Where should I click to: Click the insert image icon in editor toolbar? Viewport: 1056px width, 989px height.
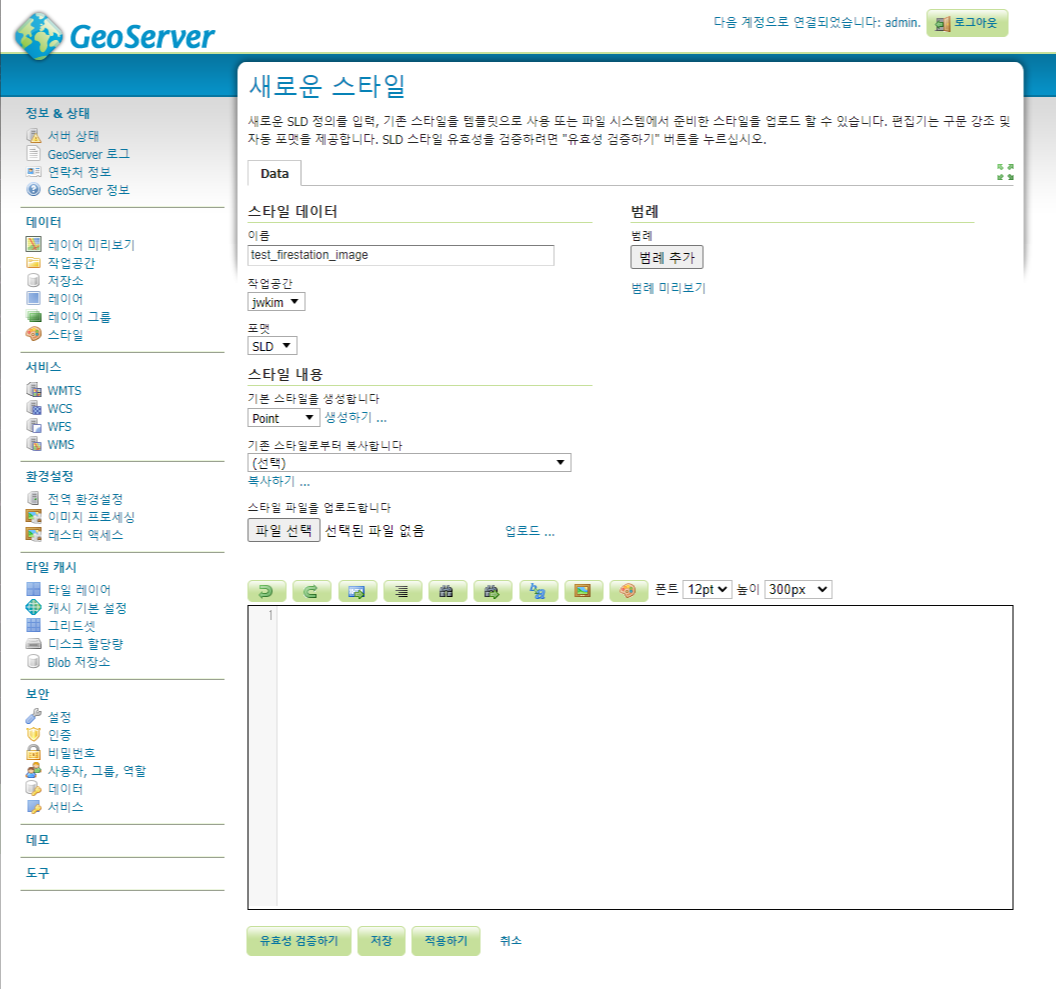(x=583, y=590)
